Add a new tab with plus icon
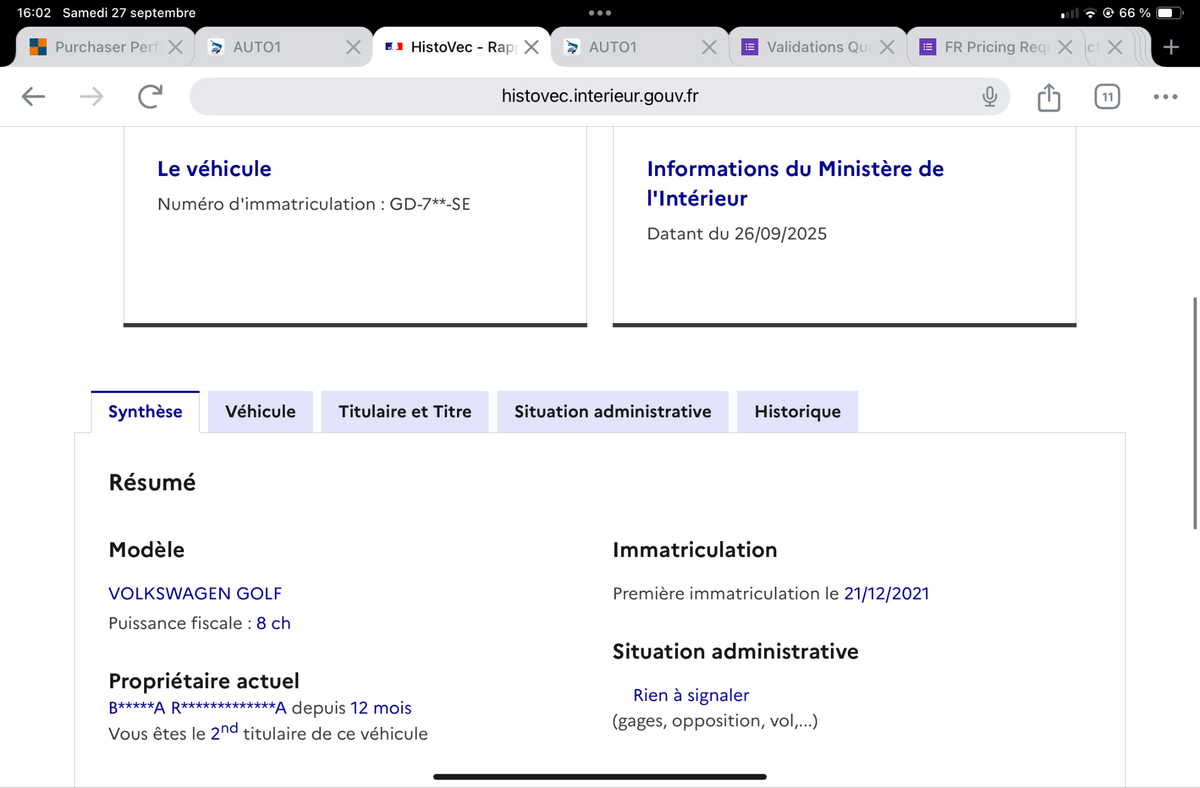 coord(1171,47)
